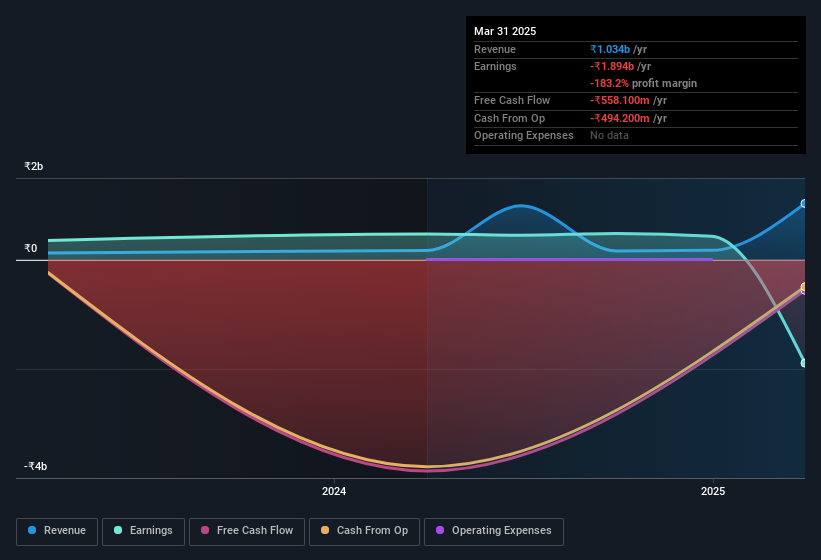Viewport: 821px width, 560px height.
Task: Click the -183.2% profit margin text
Action: (x=644, y=83)
